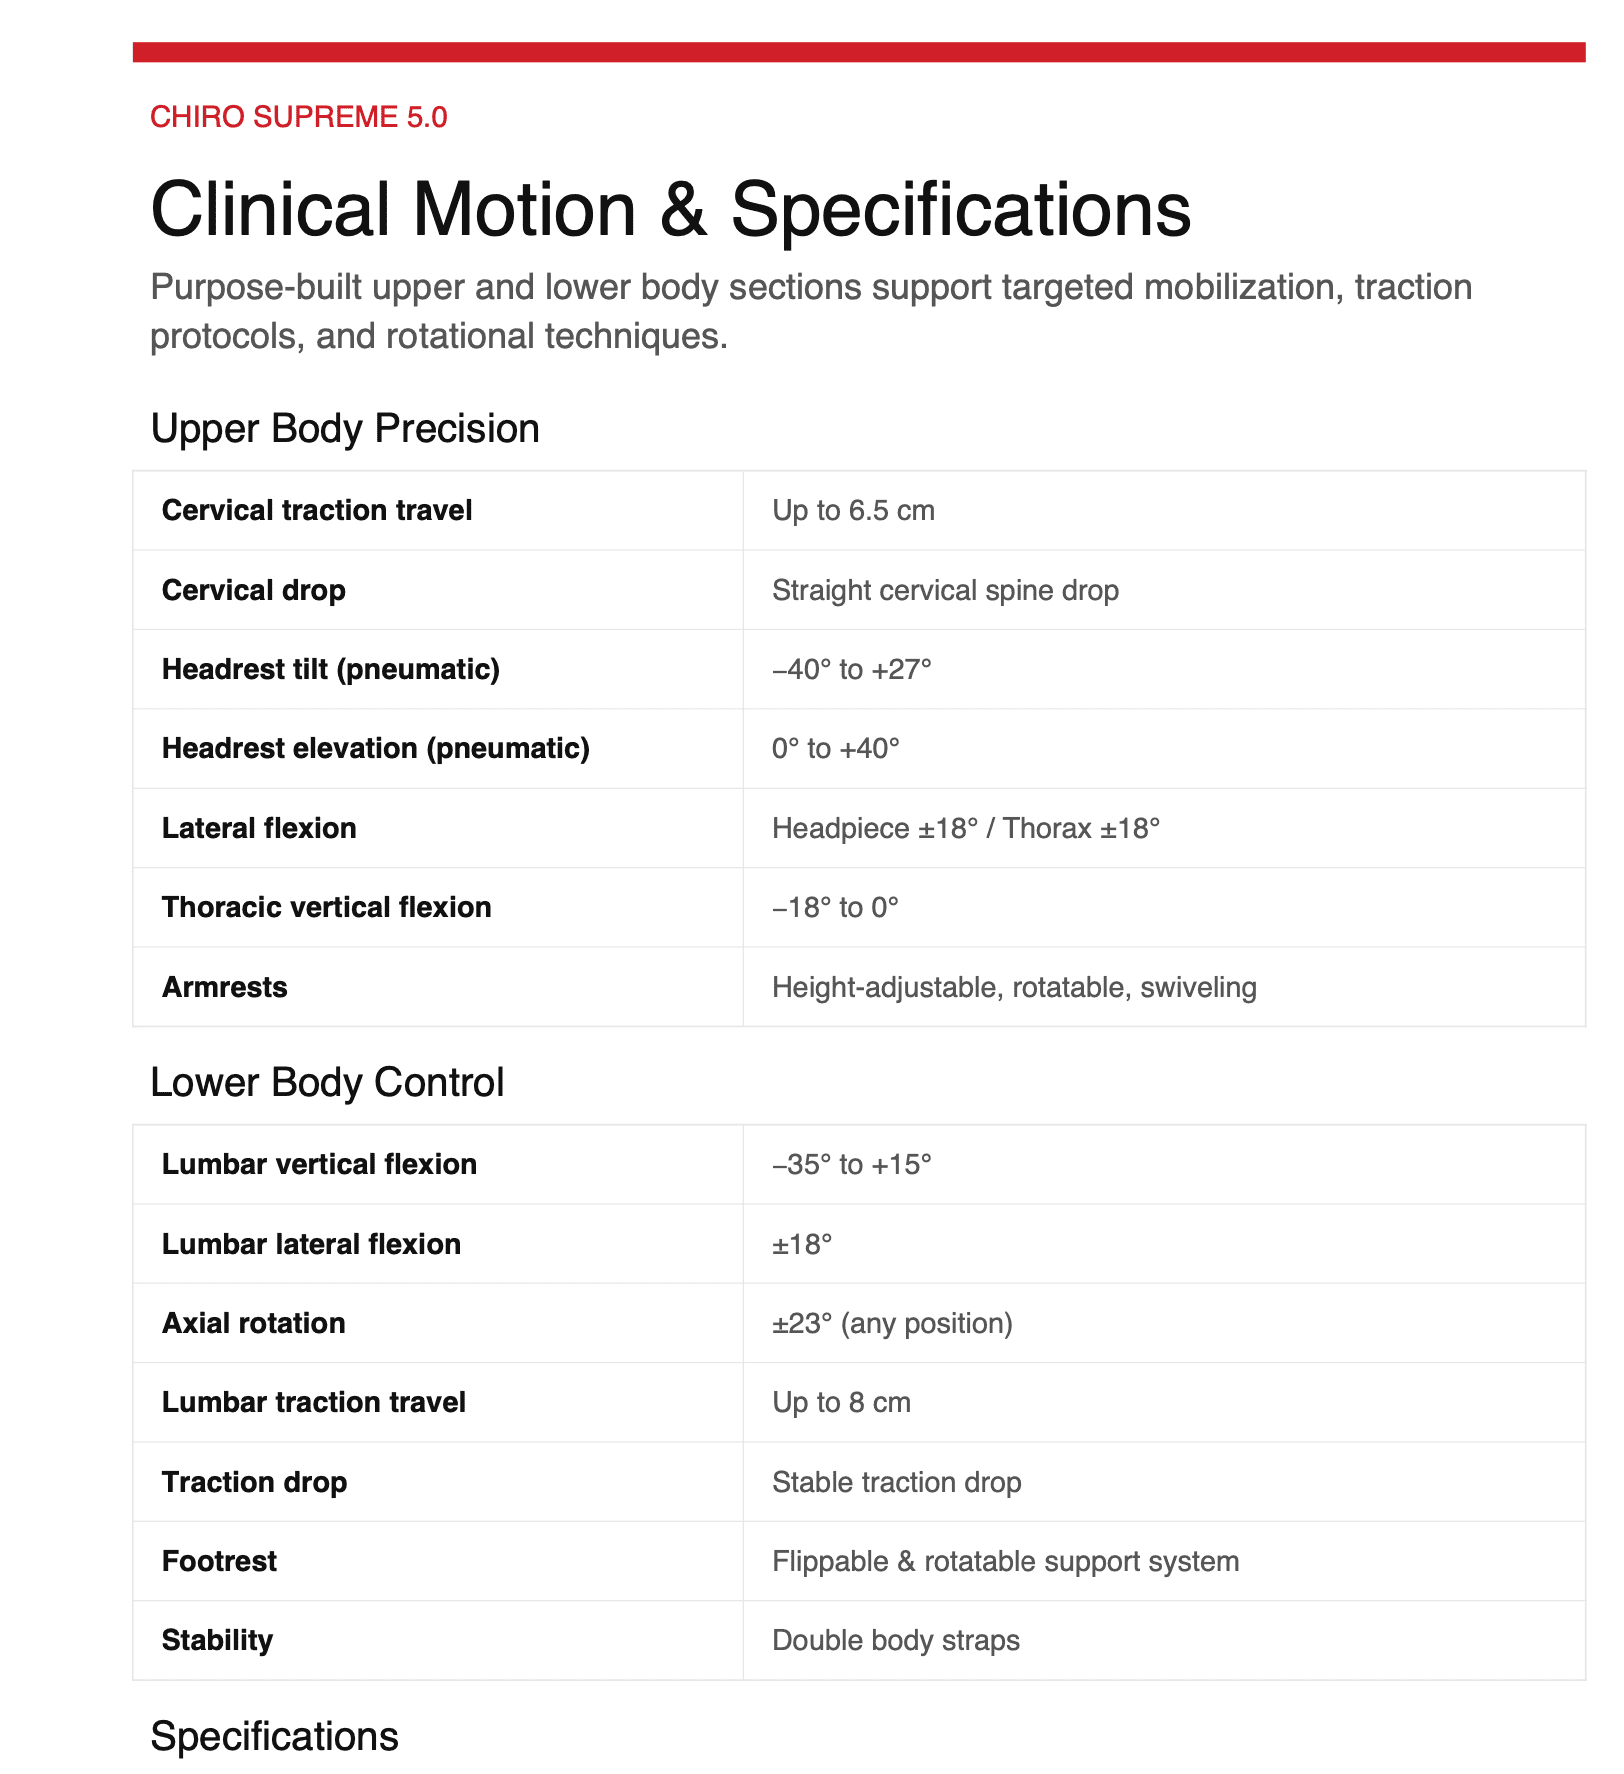Screen dimensions: 1624x1774
Task: Click the Headpiece ±18° / Thorax ±18° value
Action: pyautogui.click(x=966, y=828)
